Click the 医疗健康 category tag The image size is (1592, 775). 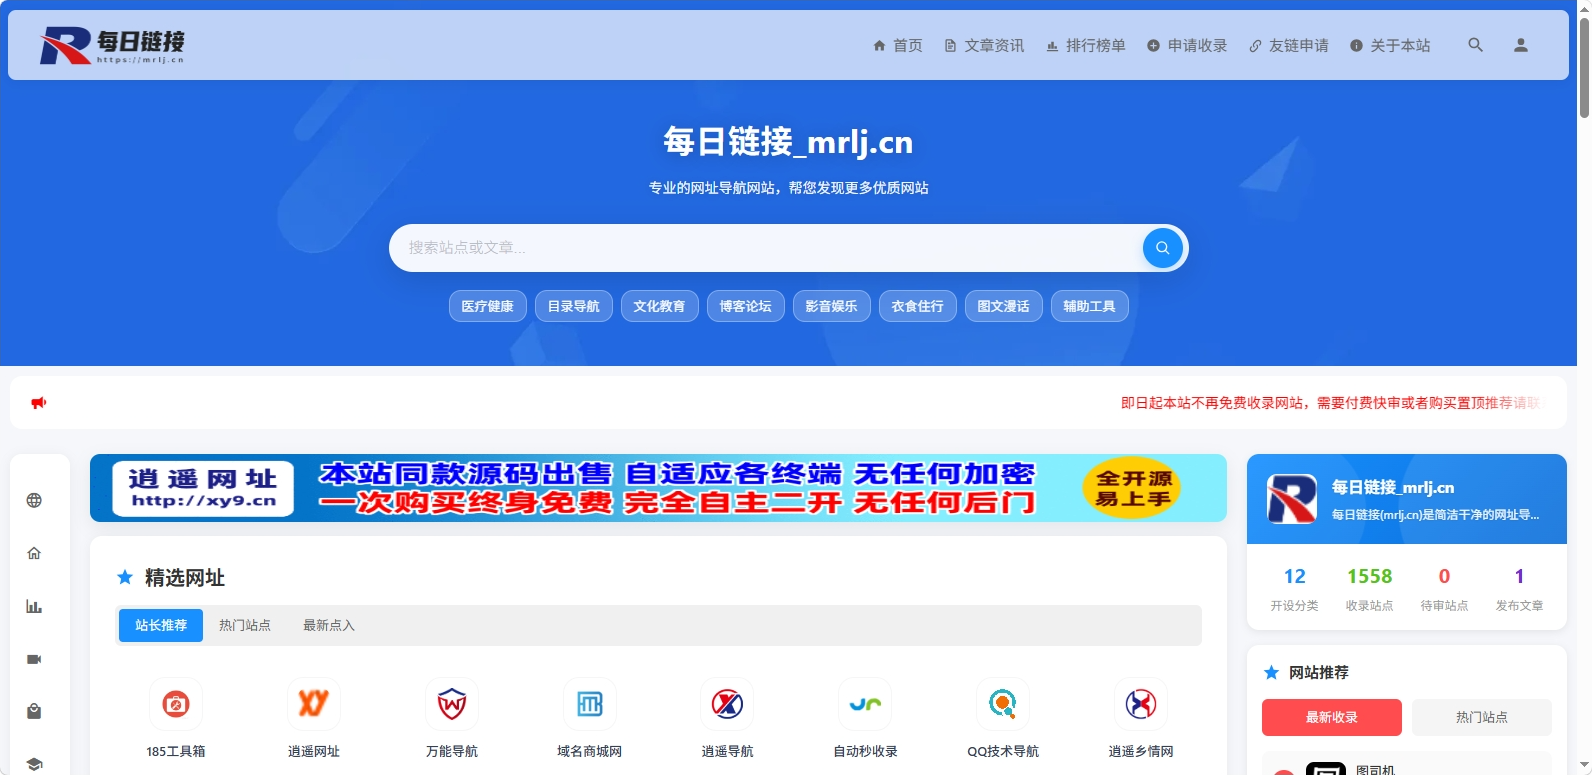pyautogui.click(x=488, y=306)
